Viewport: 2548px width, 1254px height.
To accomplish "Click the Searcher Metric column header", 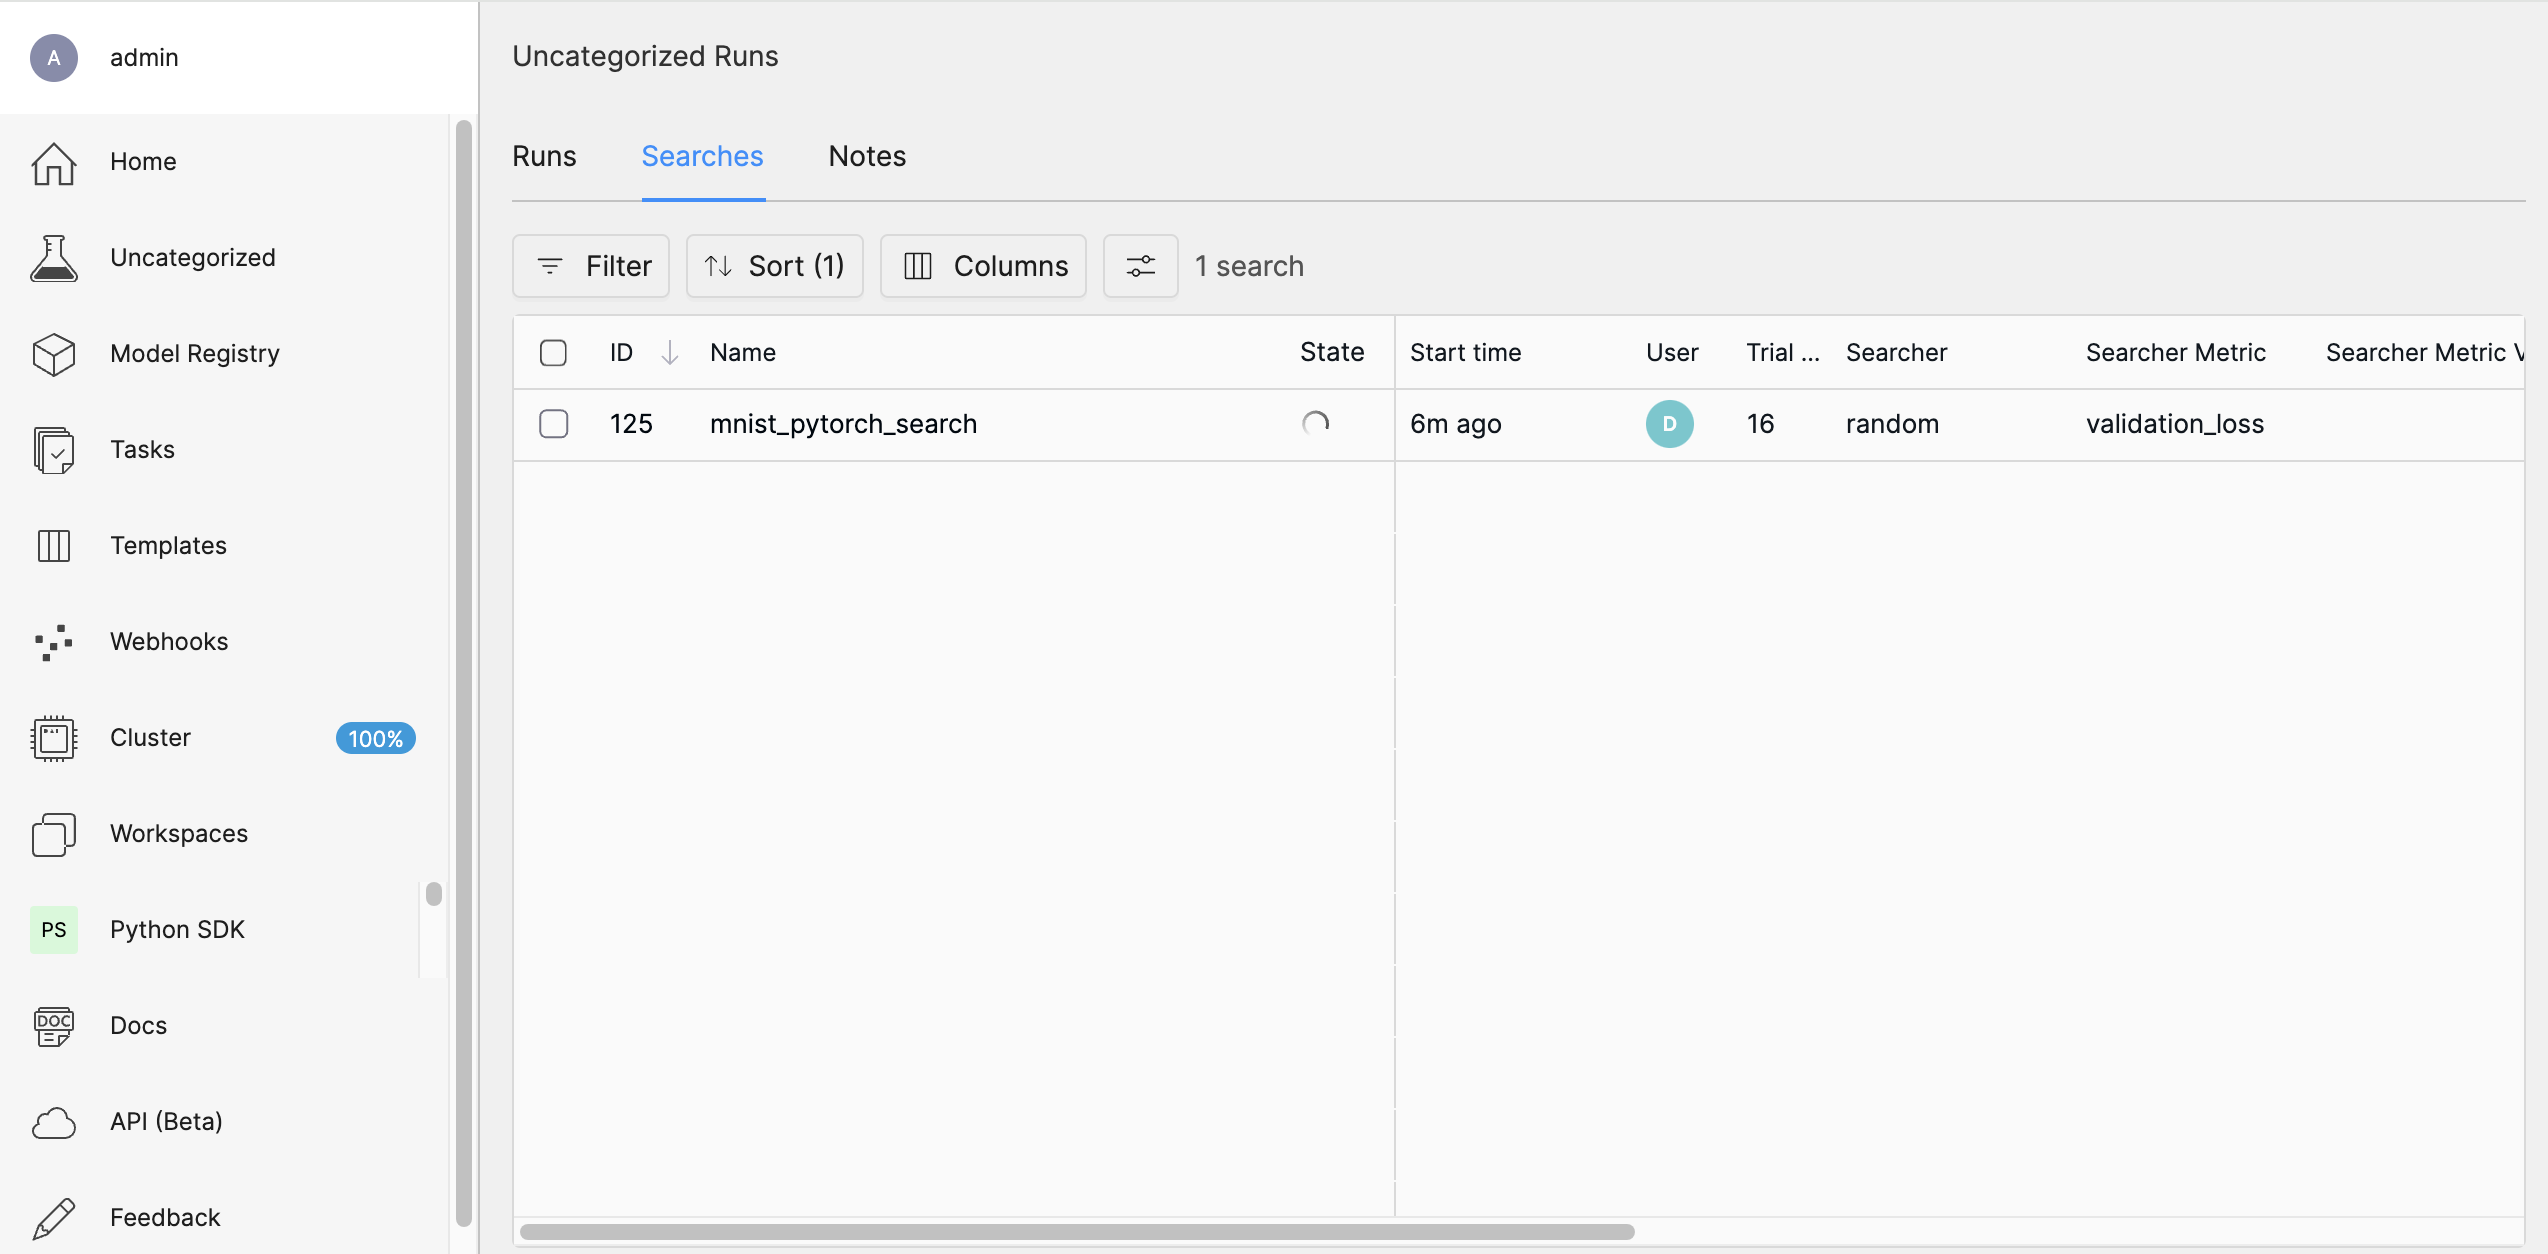I will [x=2176, y=353].
